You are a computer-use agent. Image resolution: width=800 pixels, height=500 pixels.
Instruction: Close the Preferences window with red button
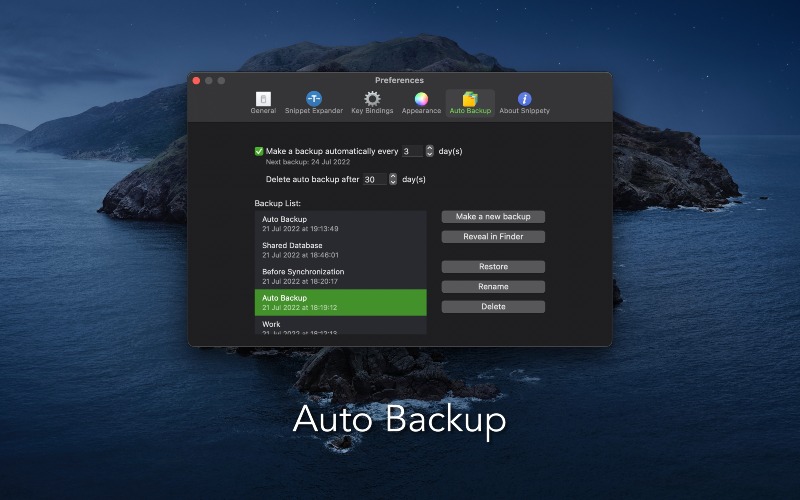(x=196, y=81)
